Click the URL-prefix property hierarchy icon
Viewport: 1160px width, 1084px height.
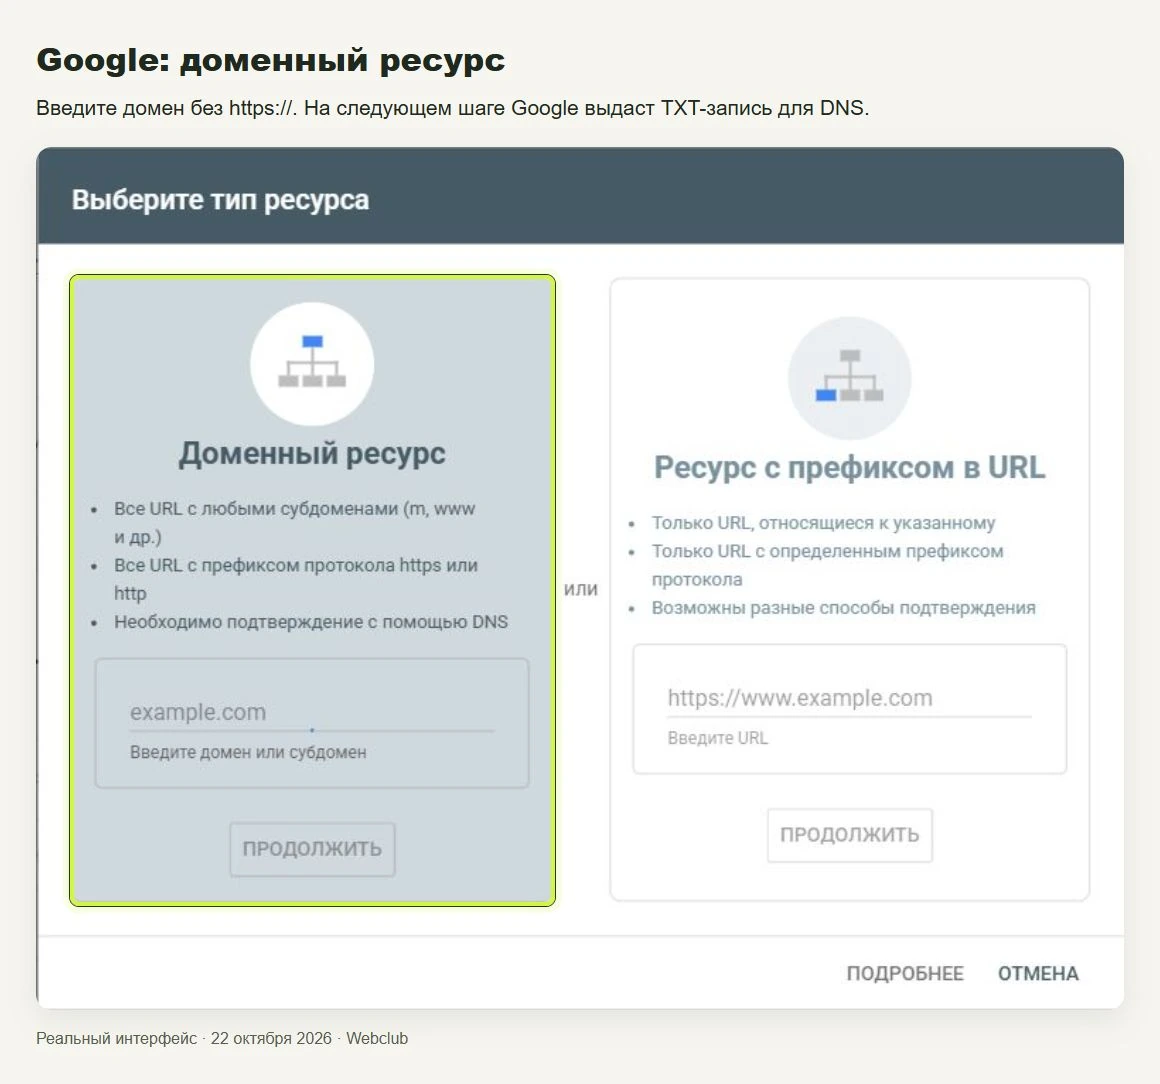(849, 378)
